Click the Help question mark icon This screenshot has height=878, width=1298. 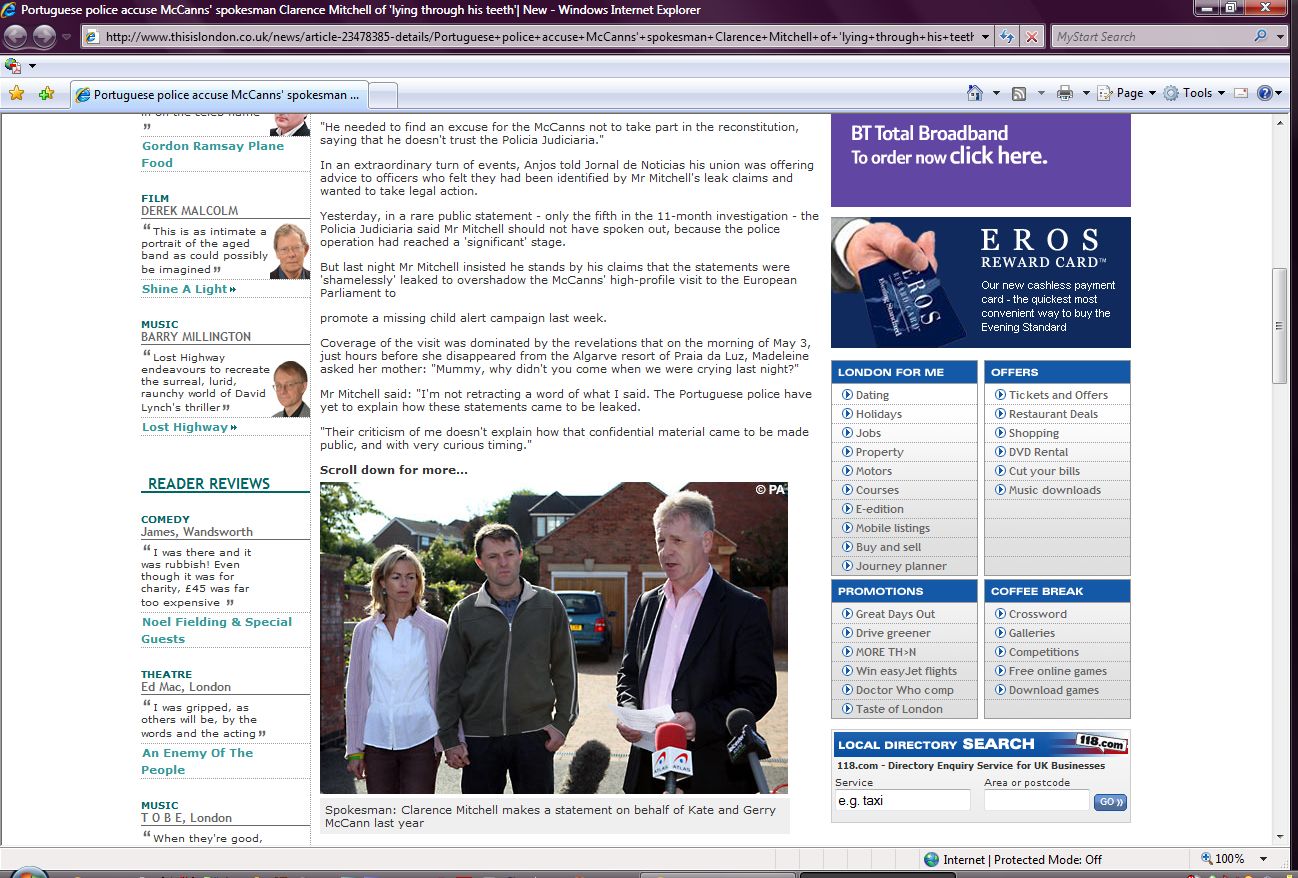[x=1264, y=93]
